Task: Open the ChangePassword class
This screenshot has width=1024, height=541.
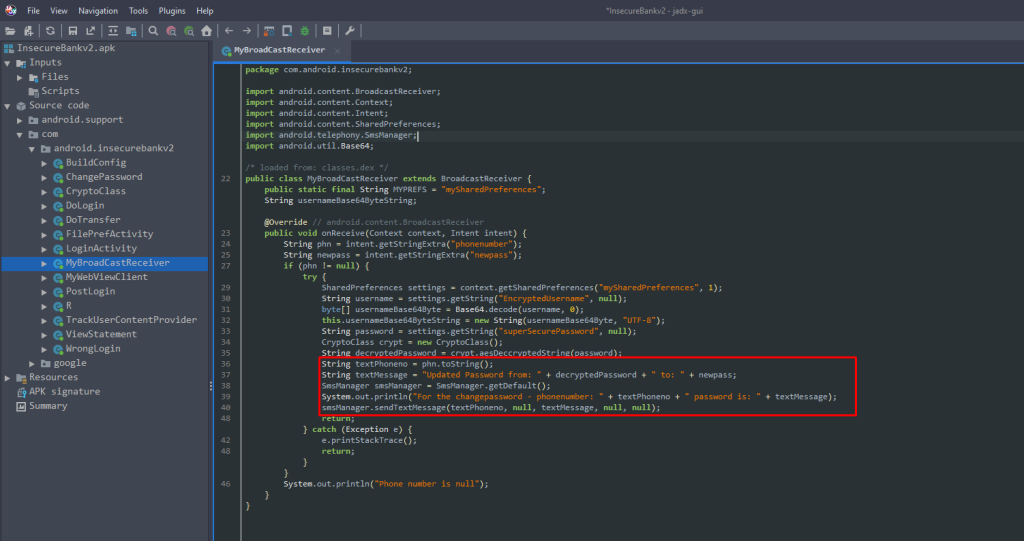Action: pyautogui.click(x=104, y=177)
